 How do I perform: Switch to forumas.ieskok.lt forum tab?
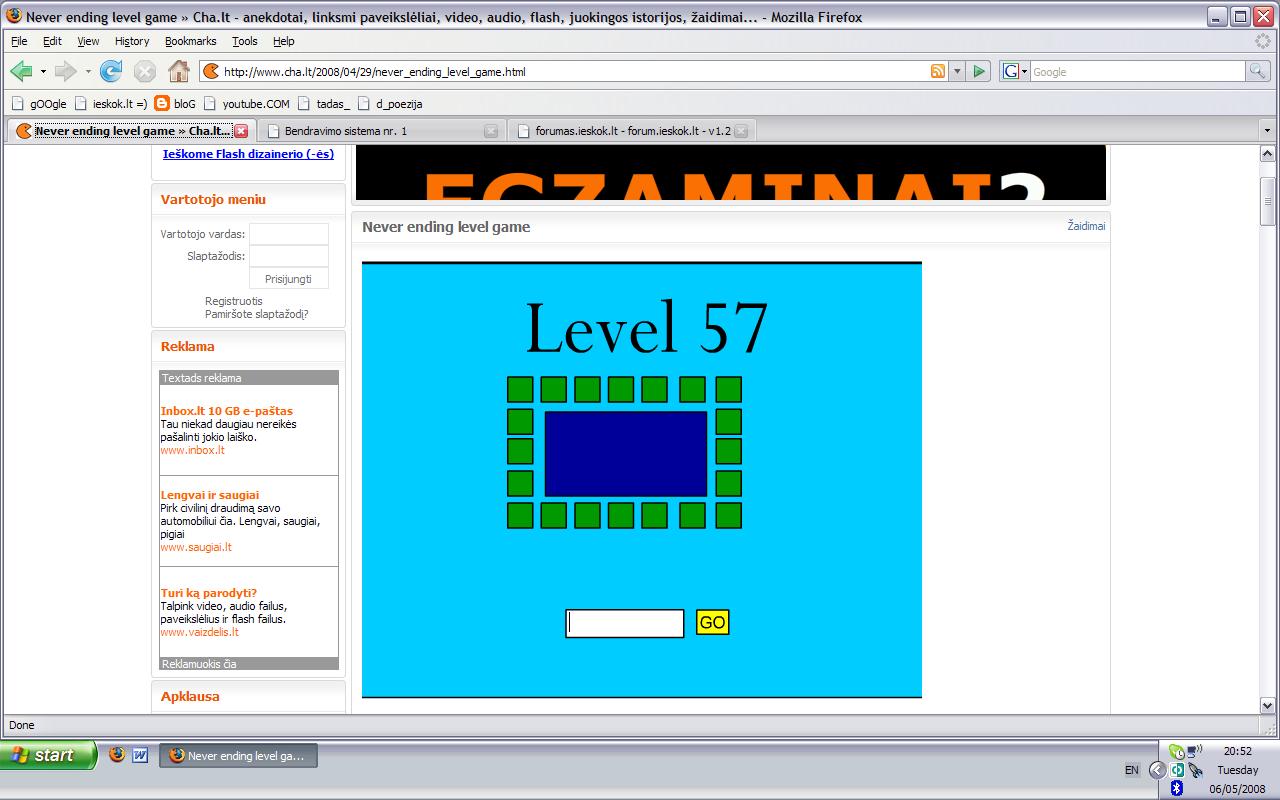[630, 131]
